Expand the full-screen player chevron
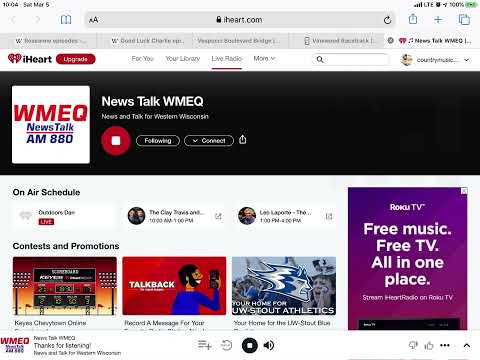The height and width of the screenshot is (360, 480). pyautogui.click(x=467, y=345)
